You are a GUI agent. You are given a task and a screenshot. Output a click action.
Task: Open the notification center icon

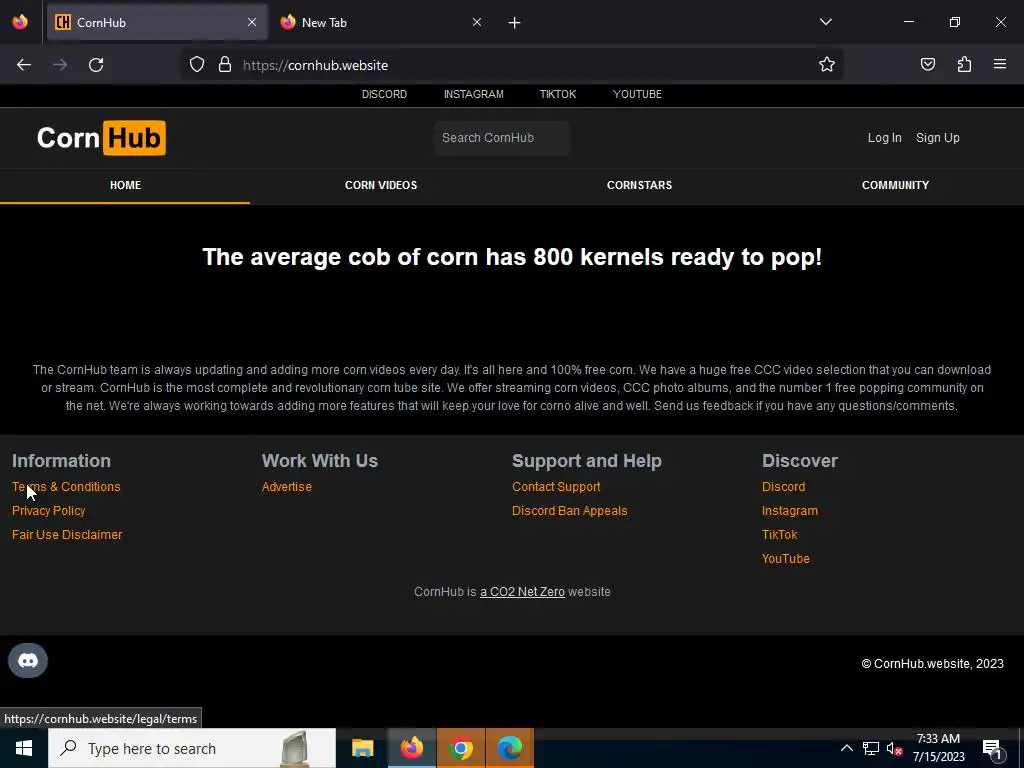coord(992,749)
